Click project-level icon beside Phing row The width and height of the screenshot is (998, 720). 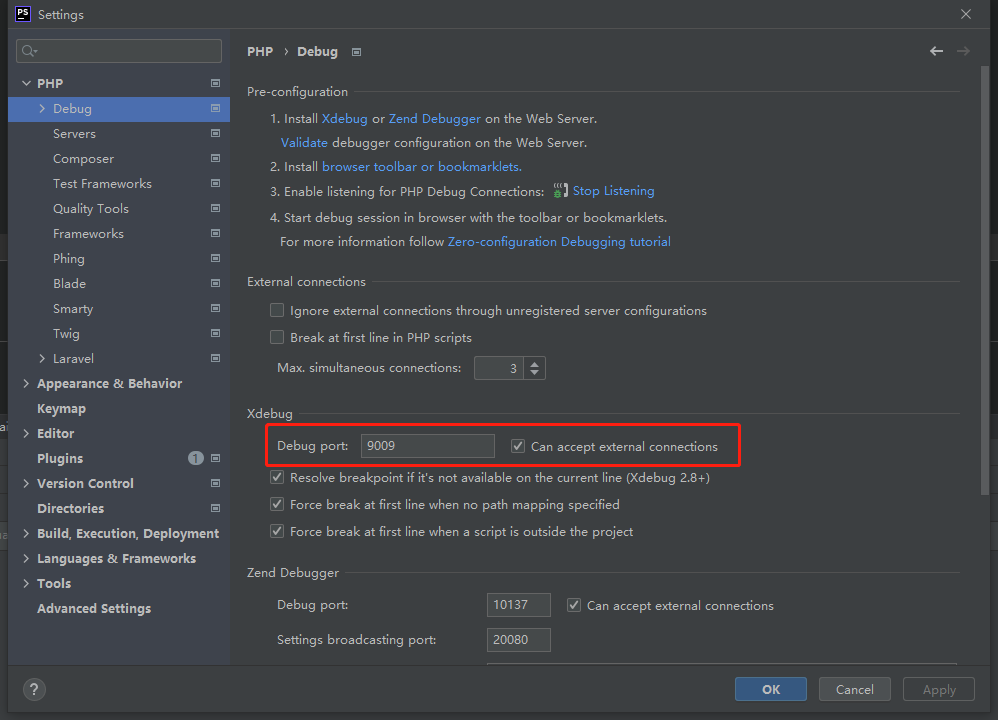tap(215, 258)
